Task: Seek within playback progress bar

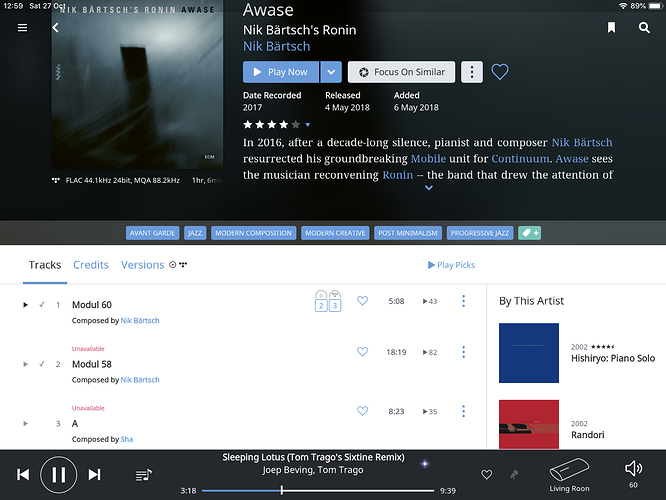Action: [318, 491]
